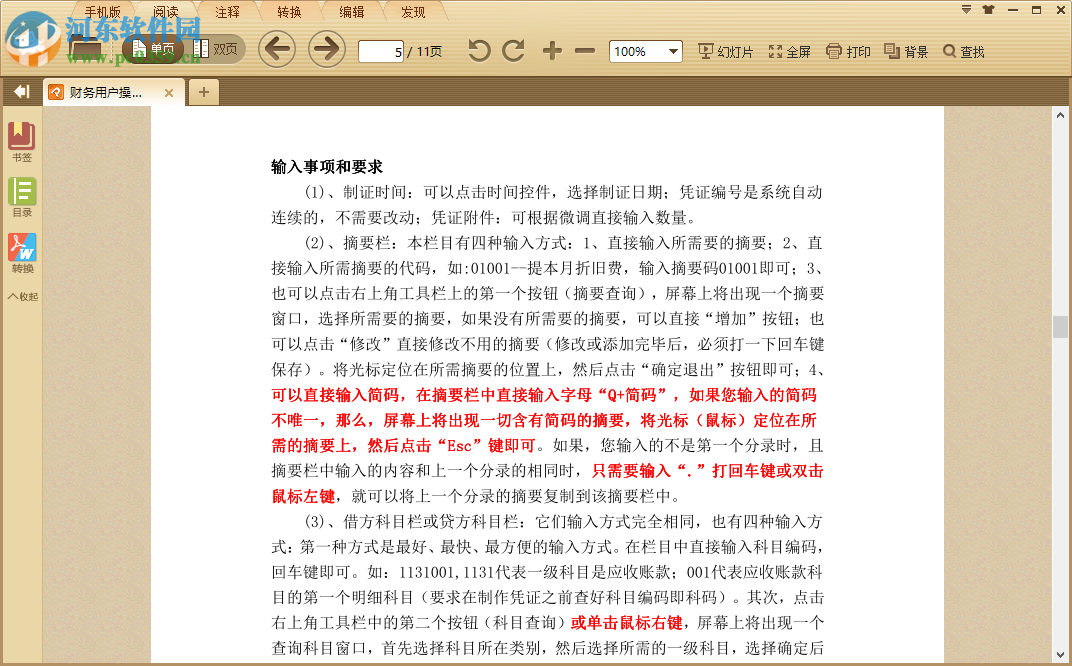
Task: Rotate the page counterclockwise
Action: coord(478,50)
